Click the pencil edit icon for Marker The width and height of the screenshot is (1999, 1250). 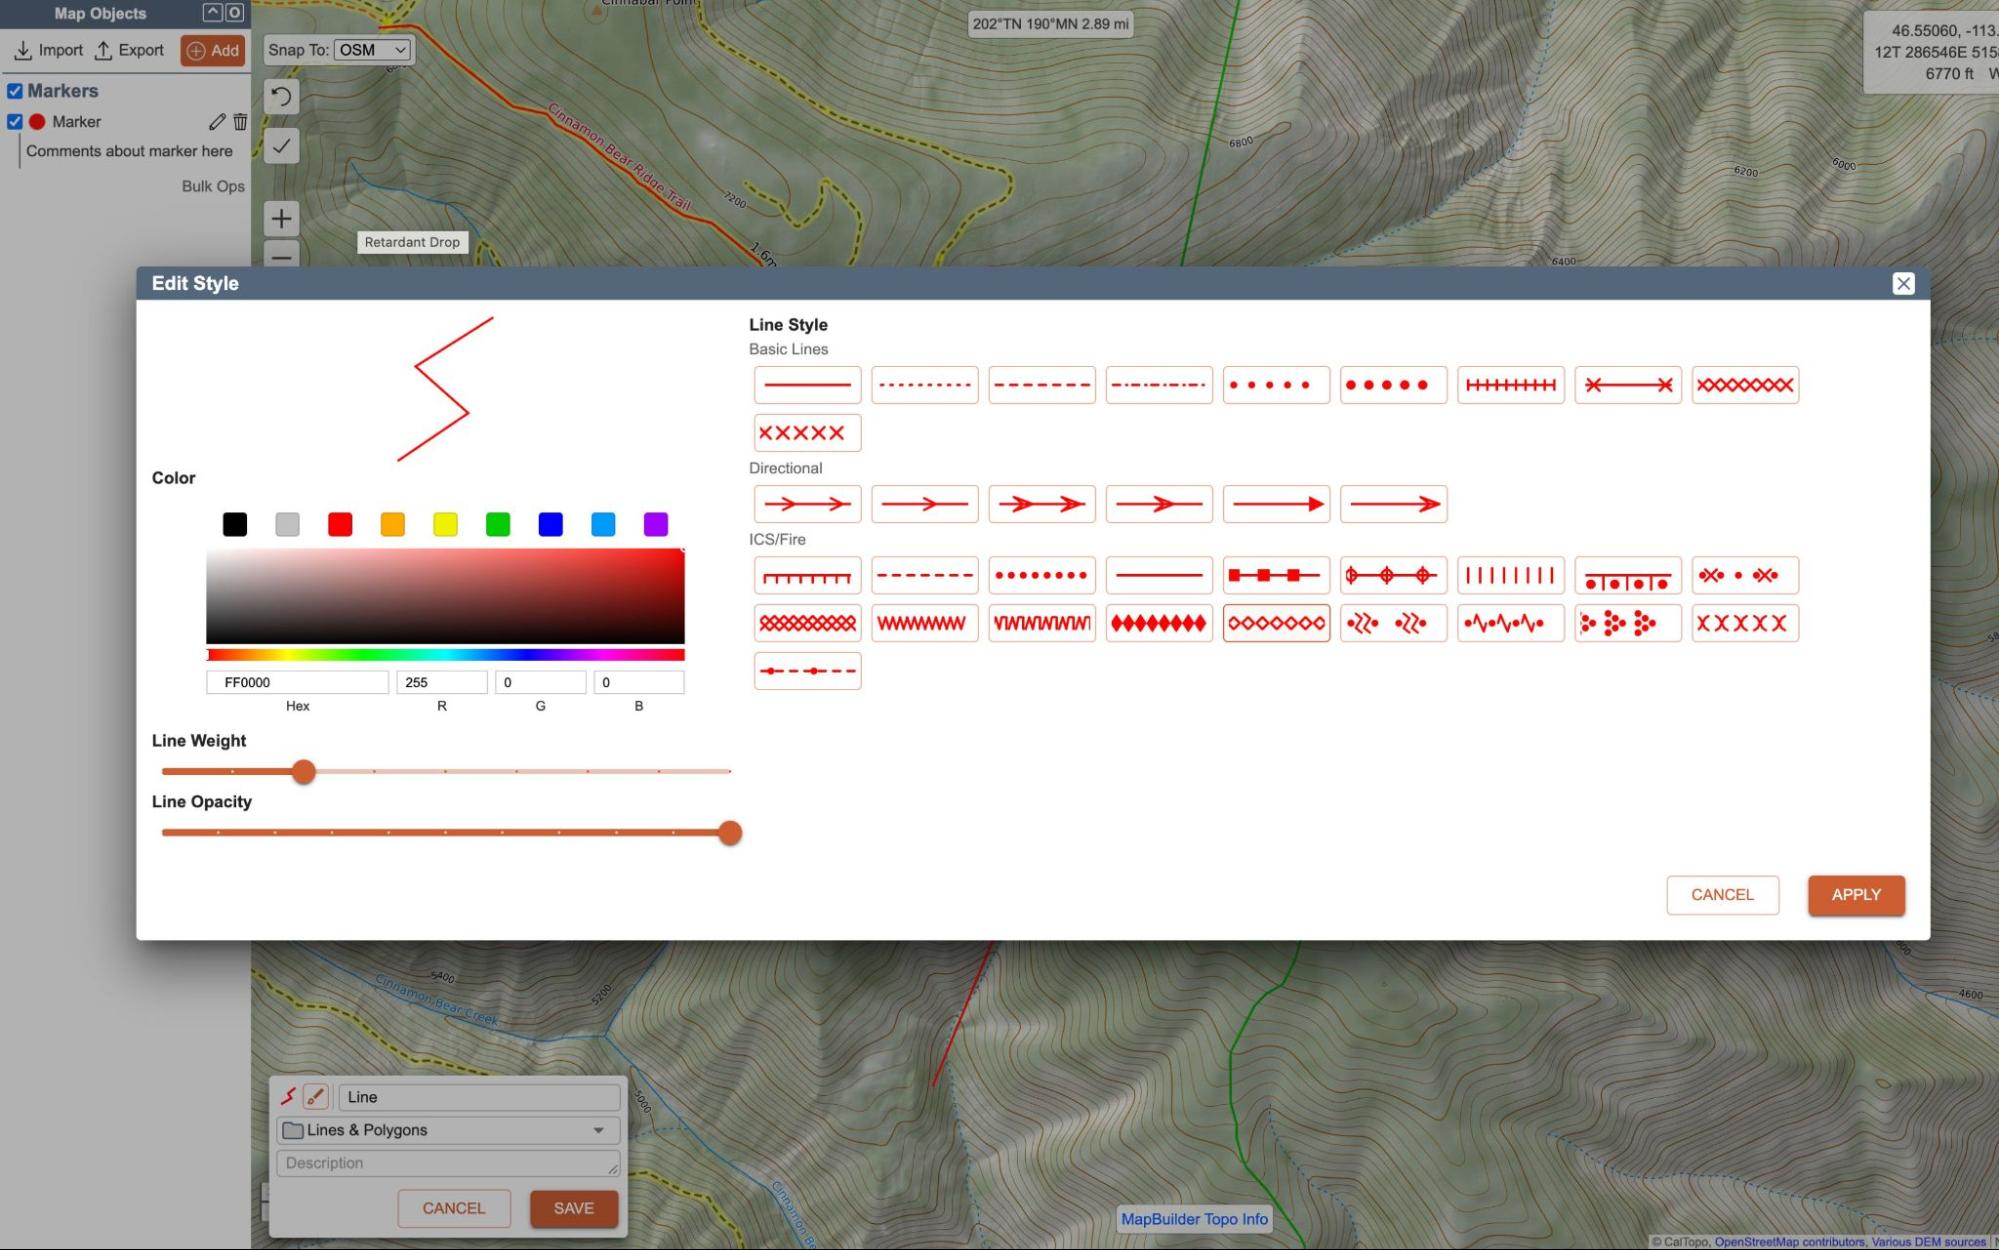coord(217,122)
